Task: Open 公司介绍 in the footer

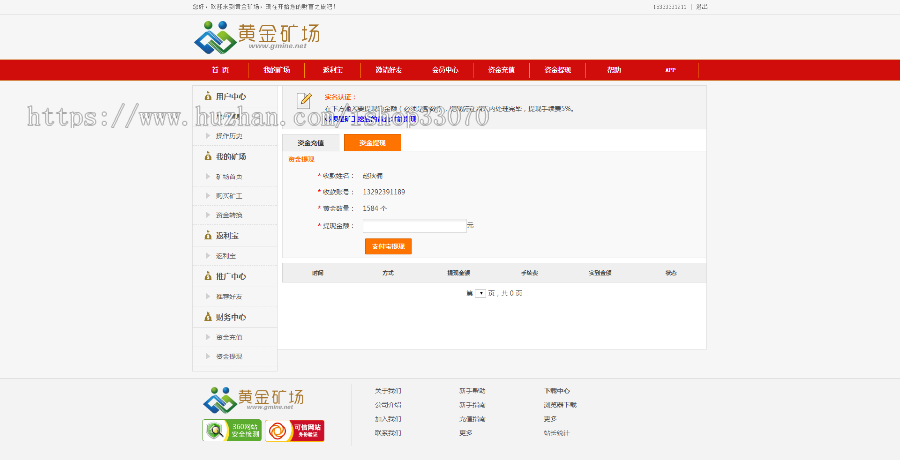Action: coord(388,405)
